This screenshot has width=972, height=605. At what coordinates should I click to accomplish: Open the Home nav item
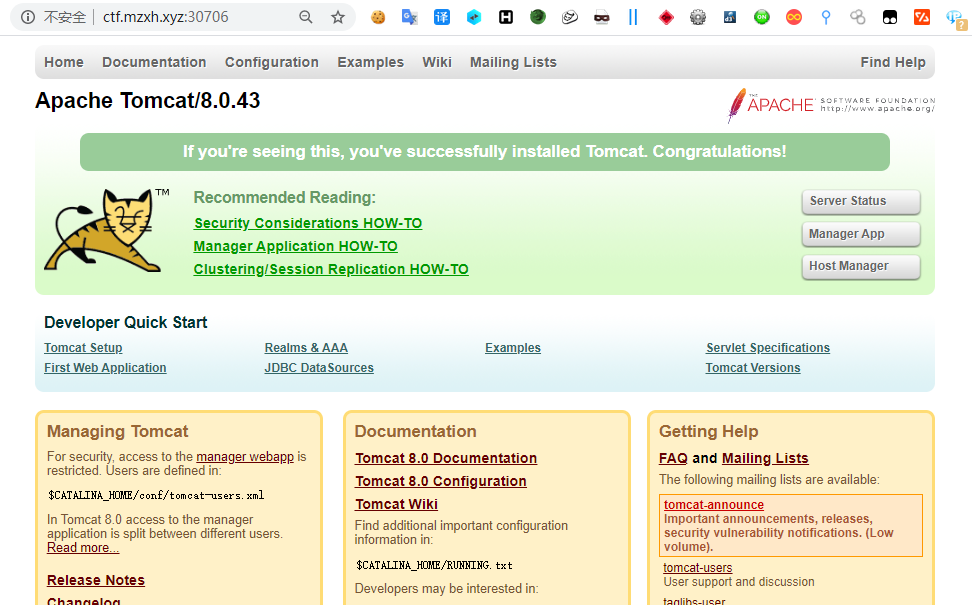64,62
